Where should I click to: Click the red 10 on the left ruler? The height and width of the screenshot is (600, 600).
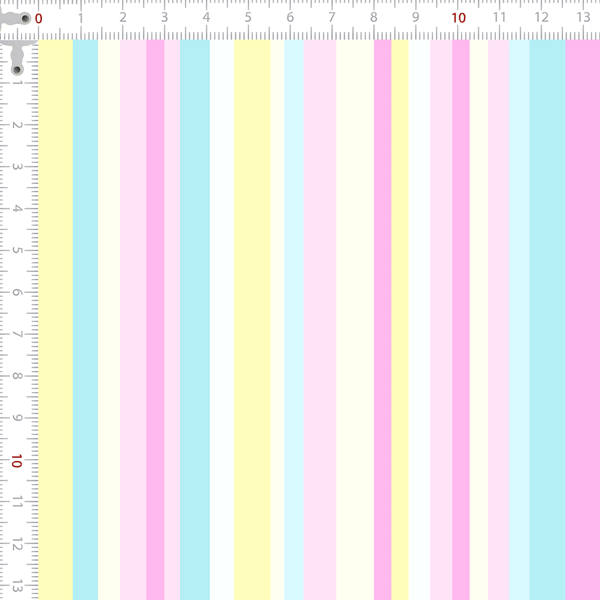[18, 462]
